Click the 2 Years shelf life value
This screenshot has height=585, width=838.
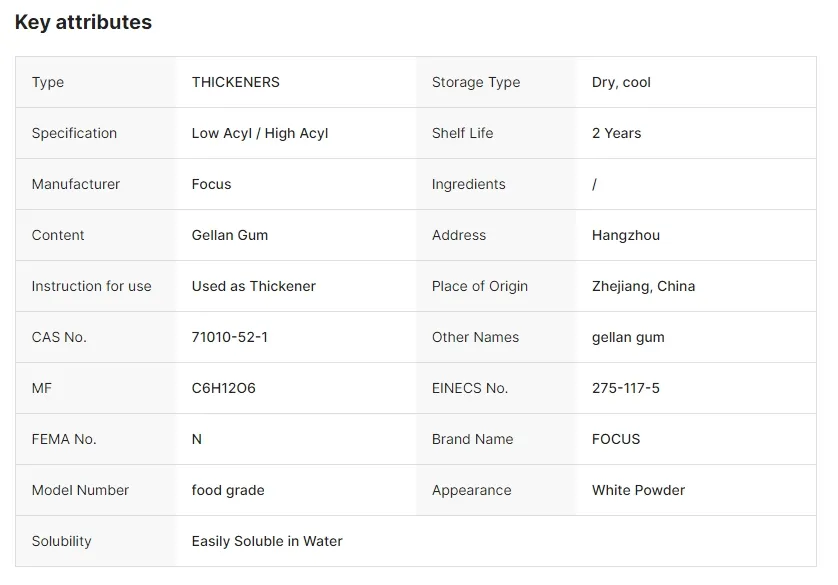click(616, 134)
